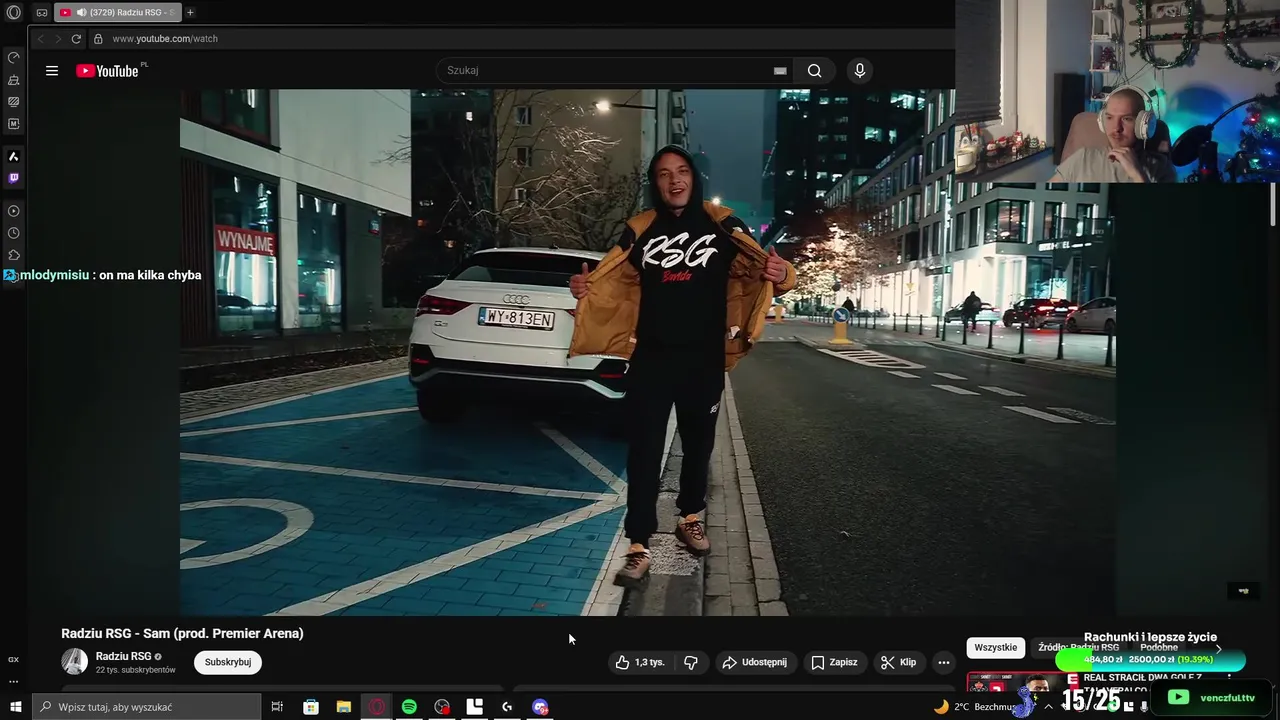This screenshot has width=1280, height=720.
Task: Open GX Cleaner in the sidebar
Action: click(x=14, y=80)
